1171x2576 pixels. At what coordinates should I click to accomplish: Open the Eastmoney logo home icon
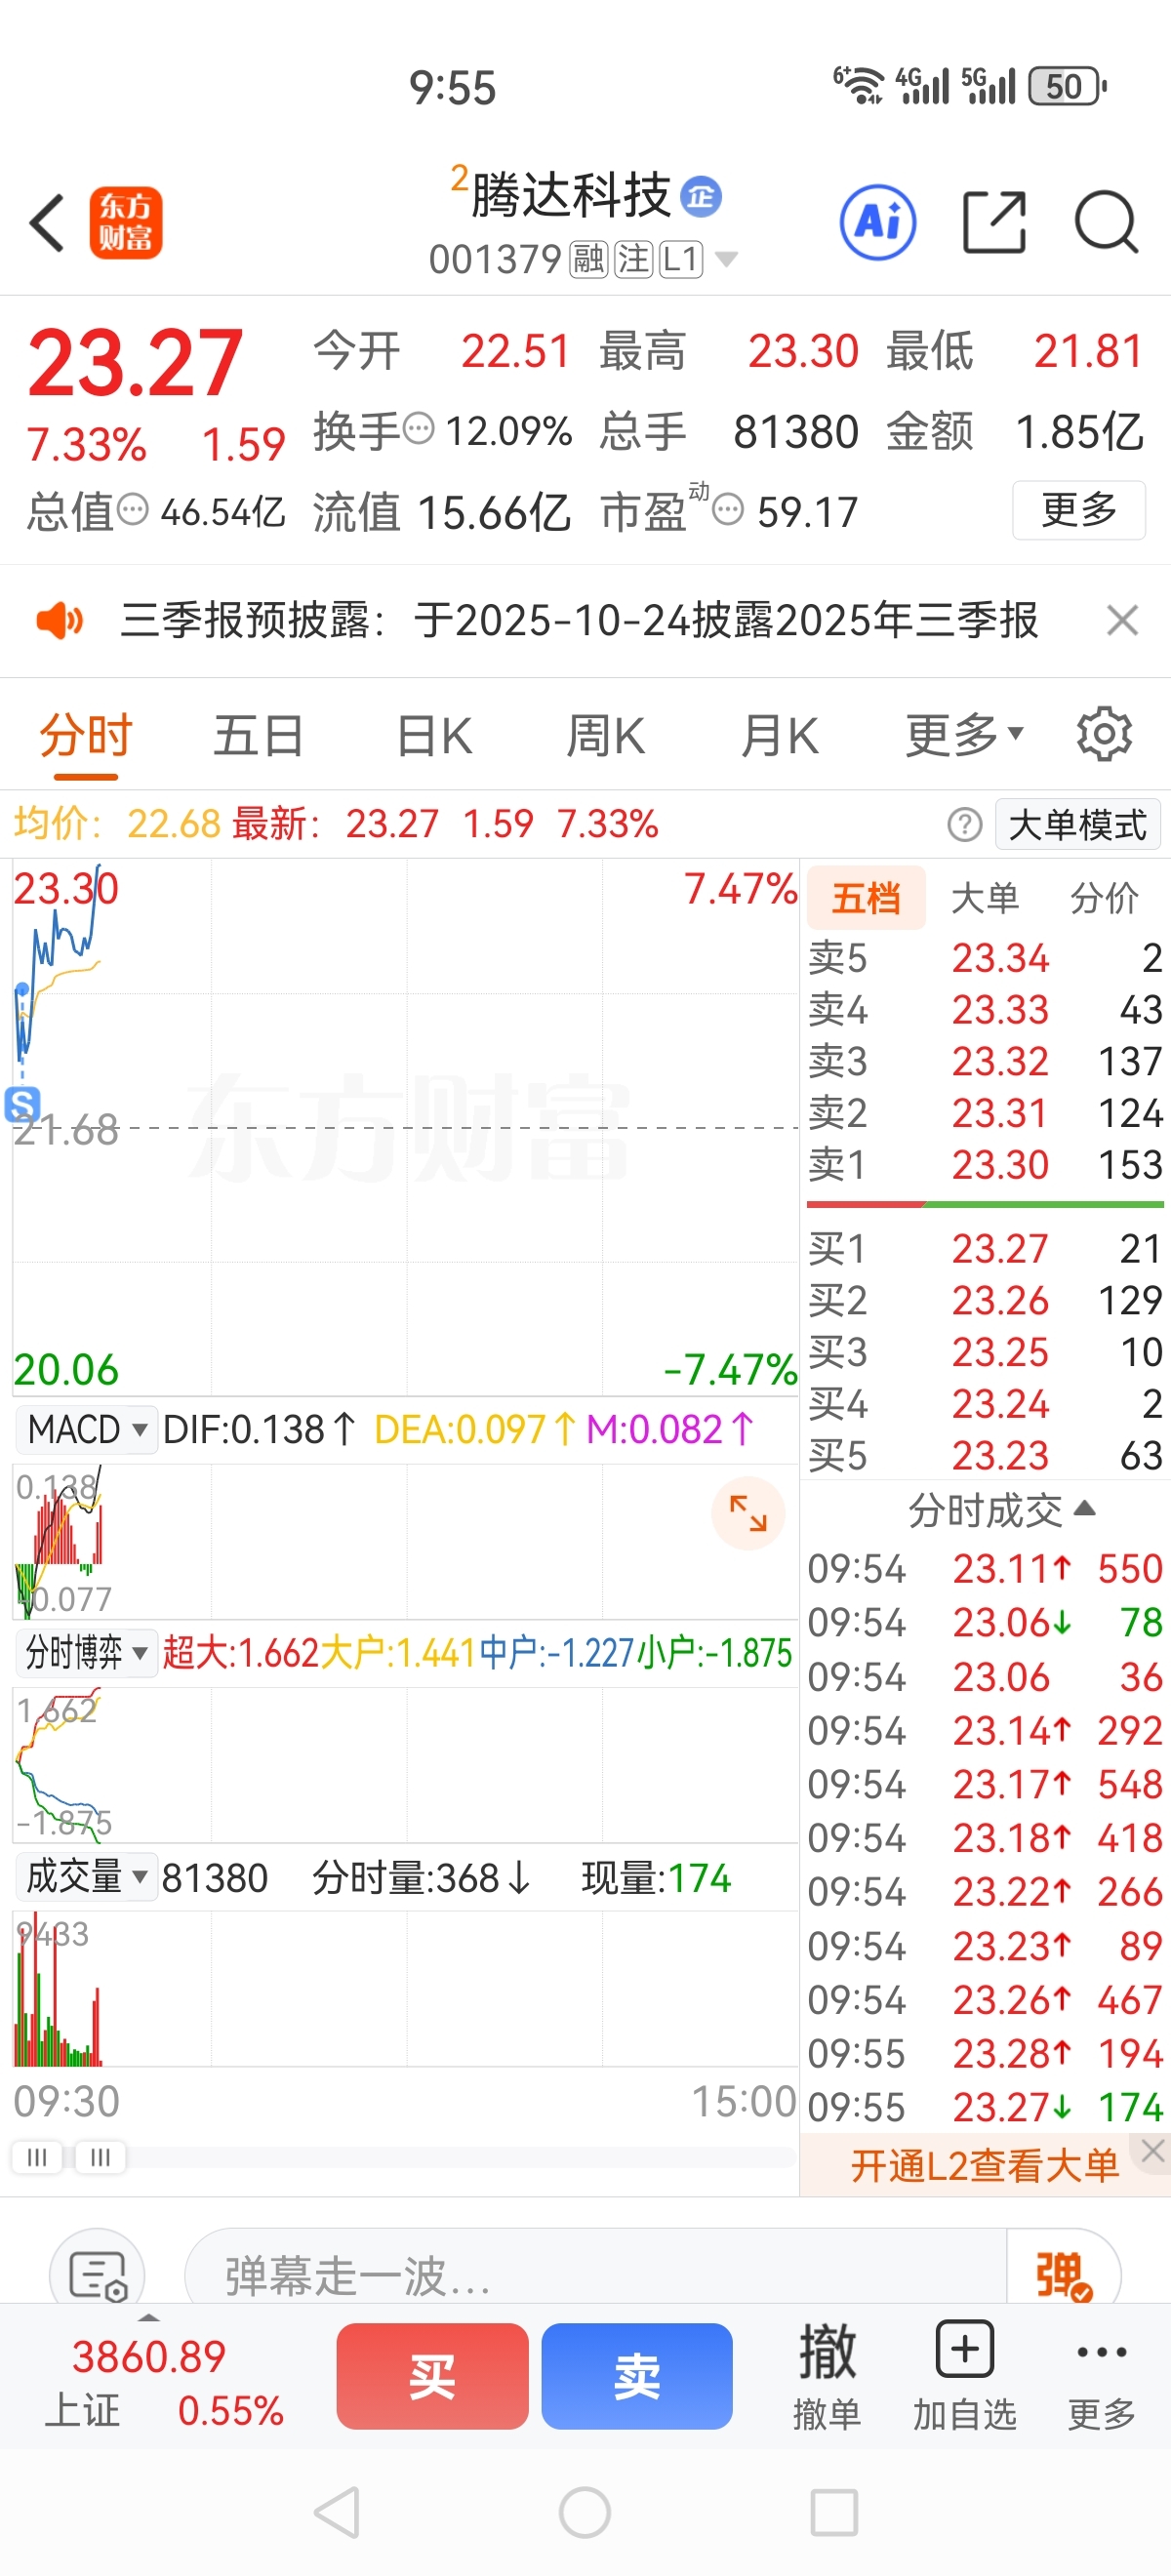click(x=126, y=223)
